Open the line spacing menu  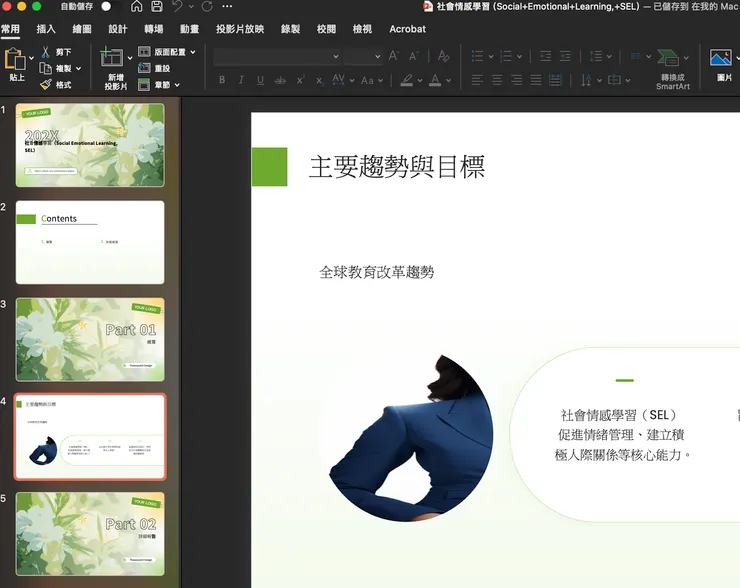click(600, 56)
